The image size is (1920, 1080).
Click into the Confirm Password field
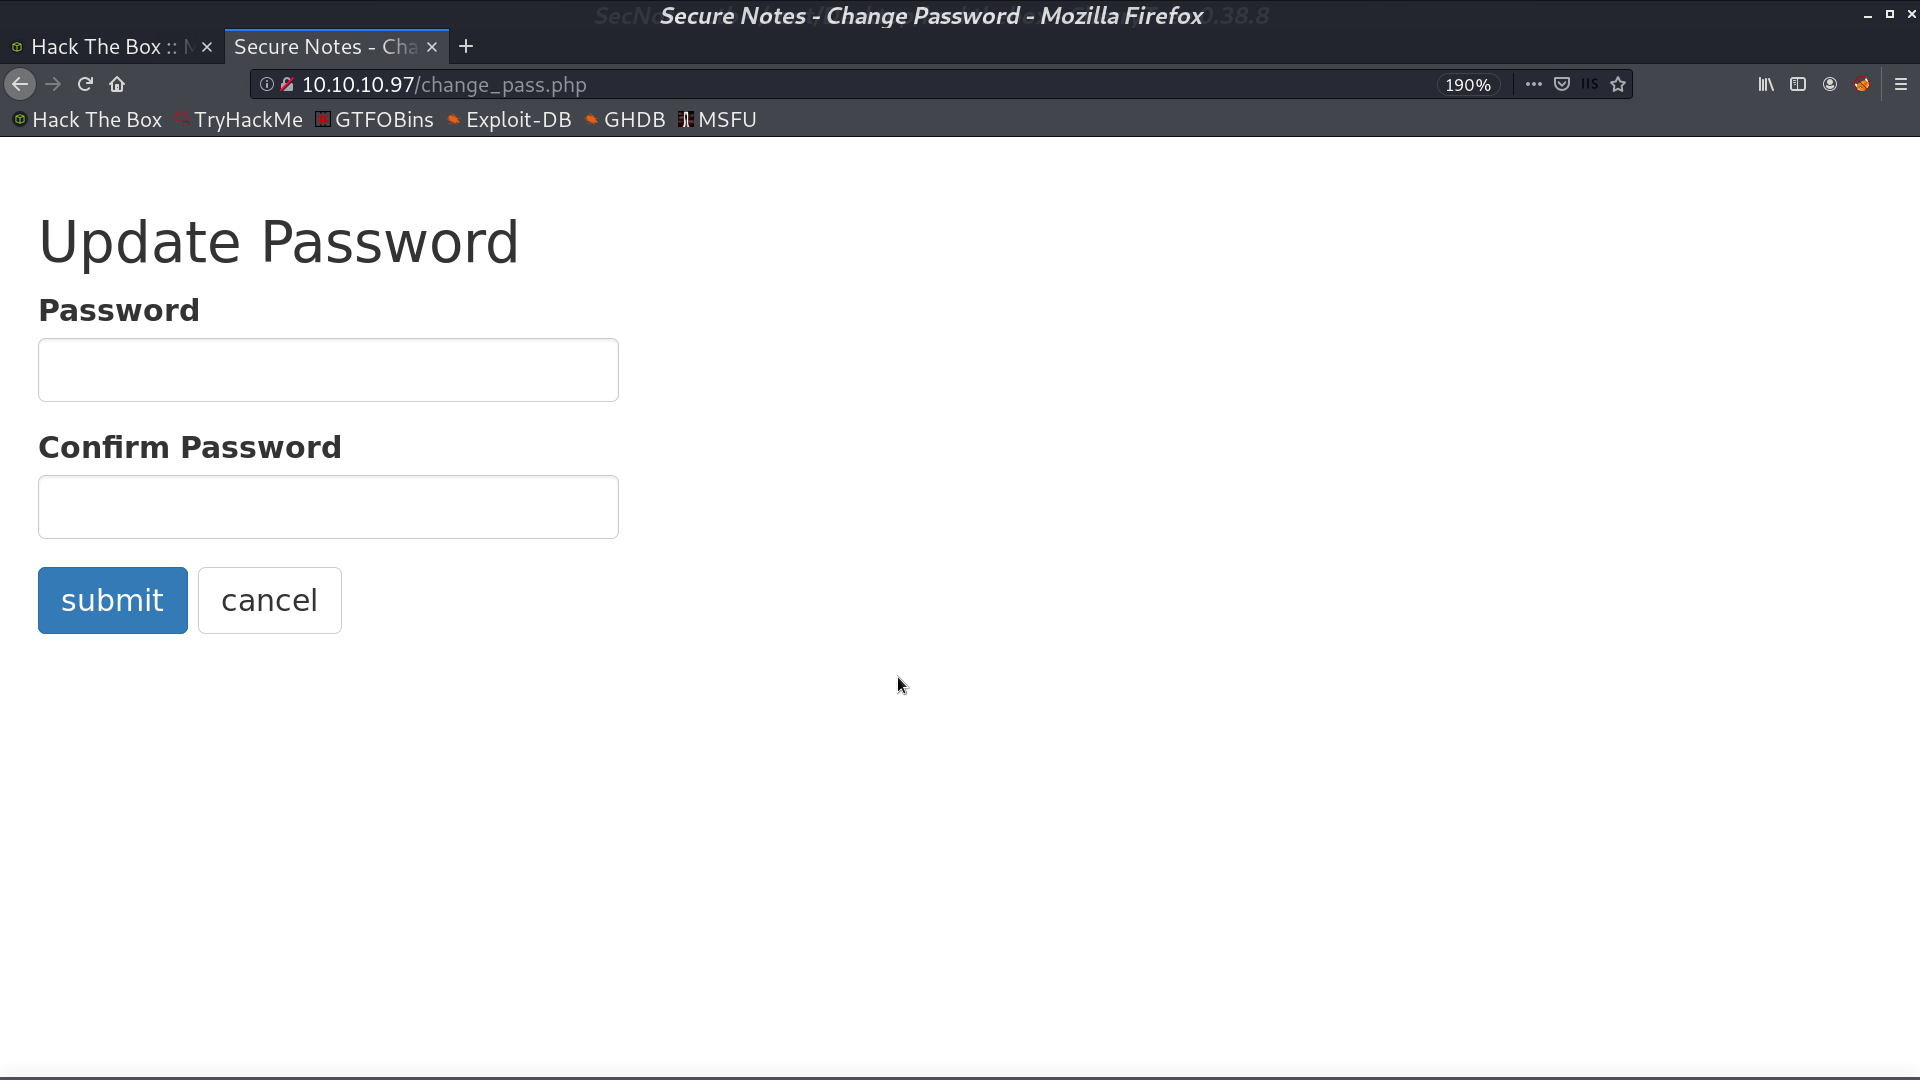pyautogui.click(x=328, y=507)
